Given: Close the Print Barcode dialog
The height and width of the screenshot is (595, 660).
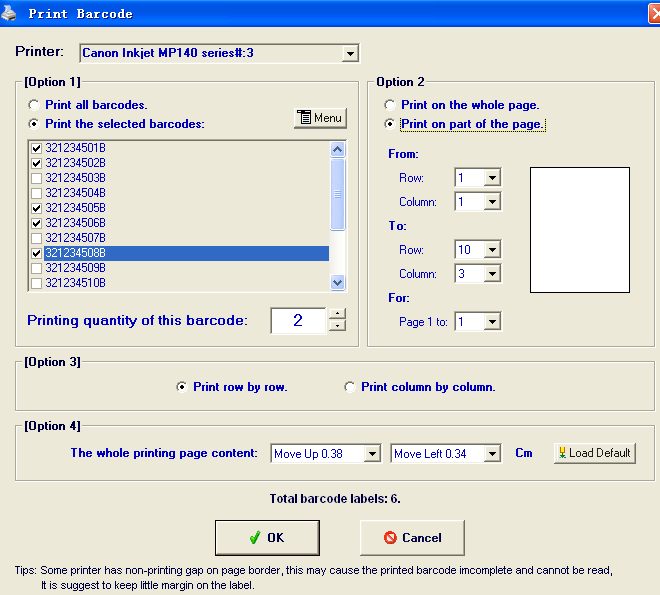Looking at the screenshot, I should coord(654,13).
